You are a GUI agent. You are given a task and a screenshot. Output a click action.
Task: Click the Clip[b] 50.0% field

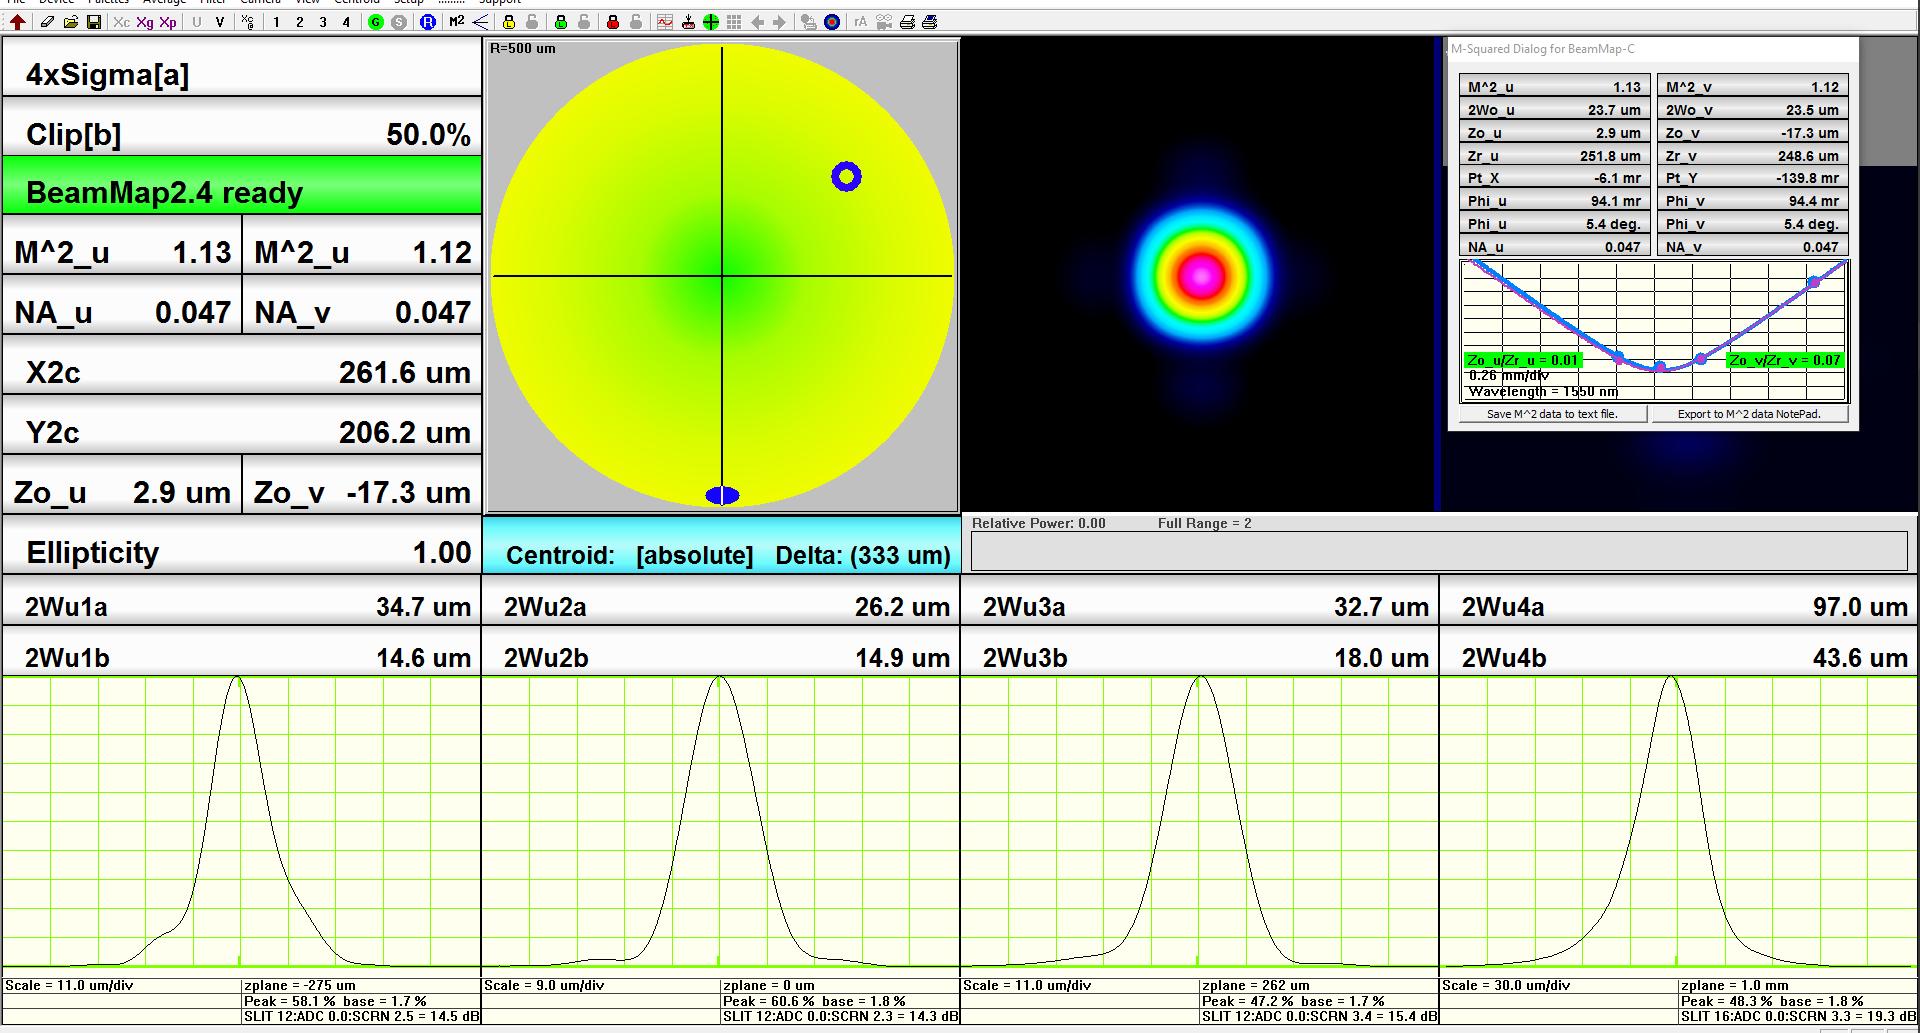pyautogui.click(x=242, y=135)
